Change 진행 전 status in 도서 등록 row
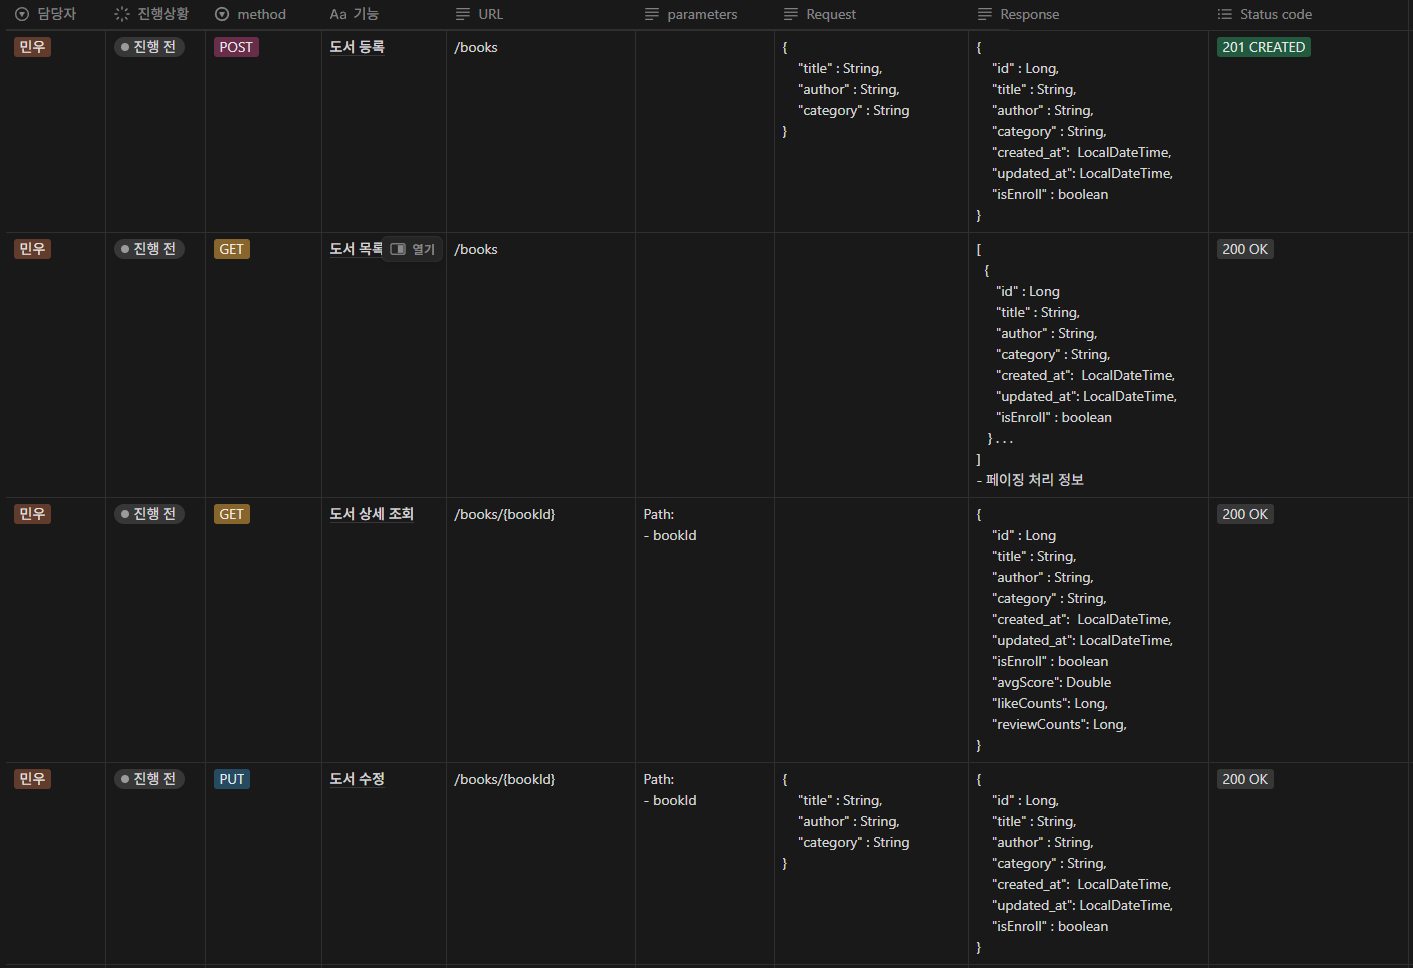Screen dimensions: 1413x968 point(149,47)
